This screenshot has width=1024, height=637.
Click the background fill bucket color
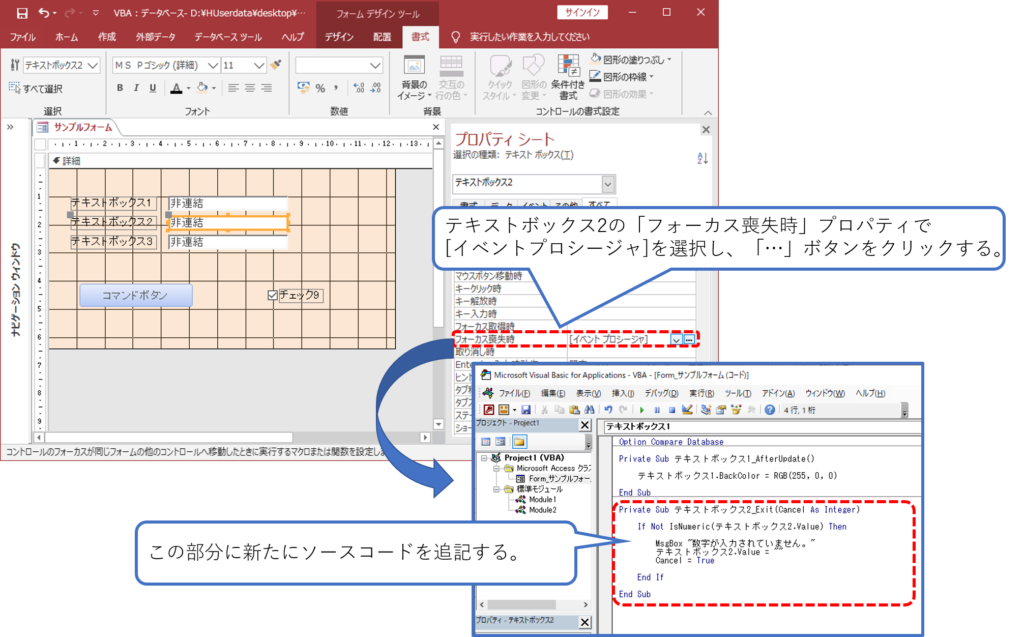point(202,88)
